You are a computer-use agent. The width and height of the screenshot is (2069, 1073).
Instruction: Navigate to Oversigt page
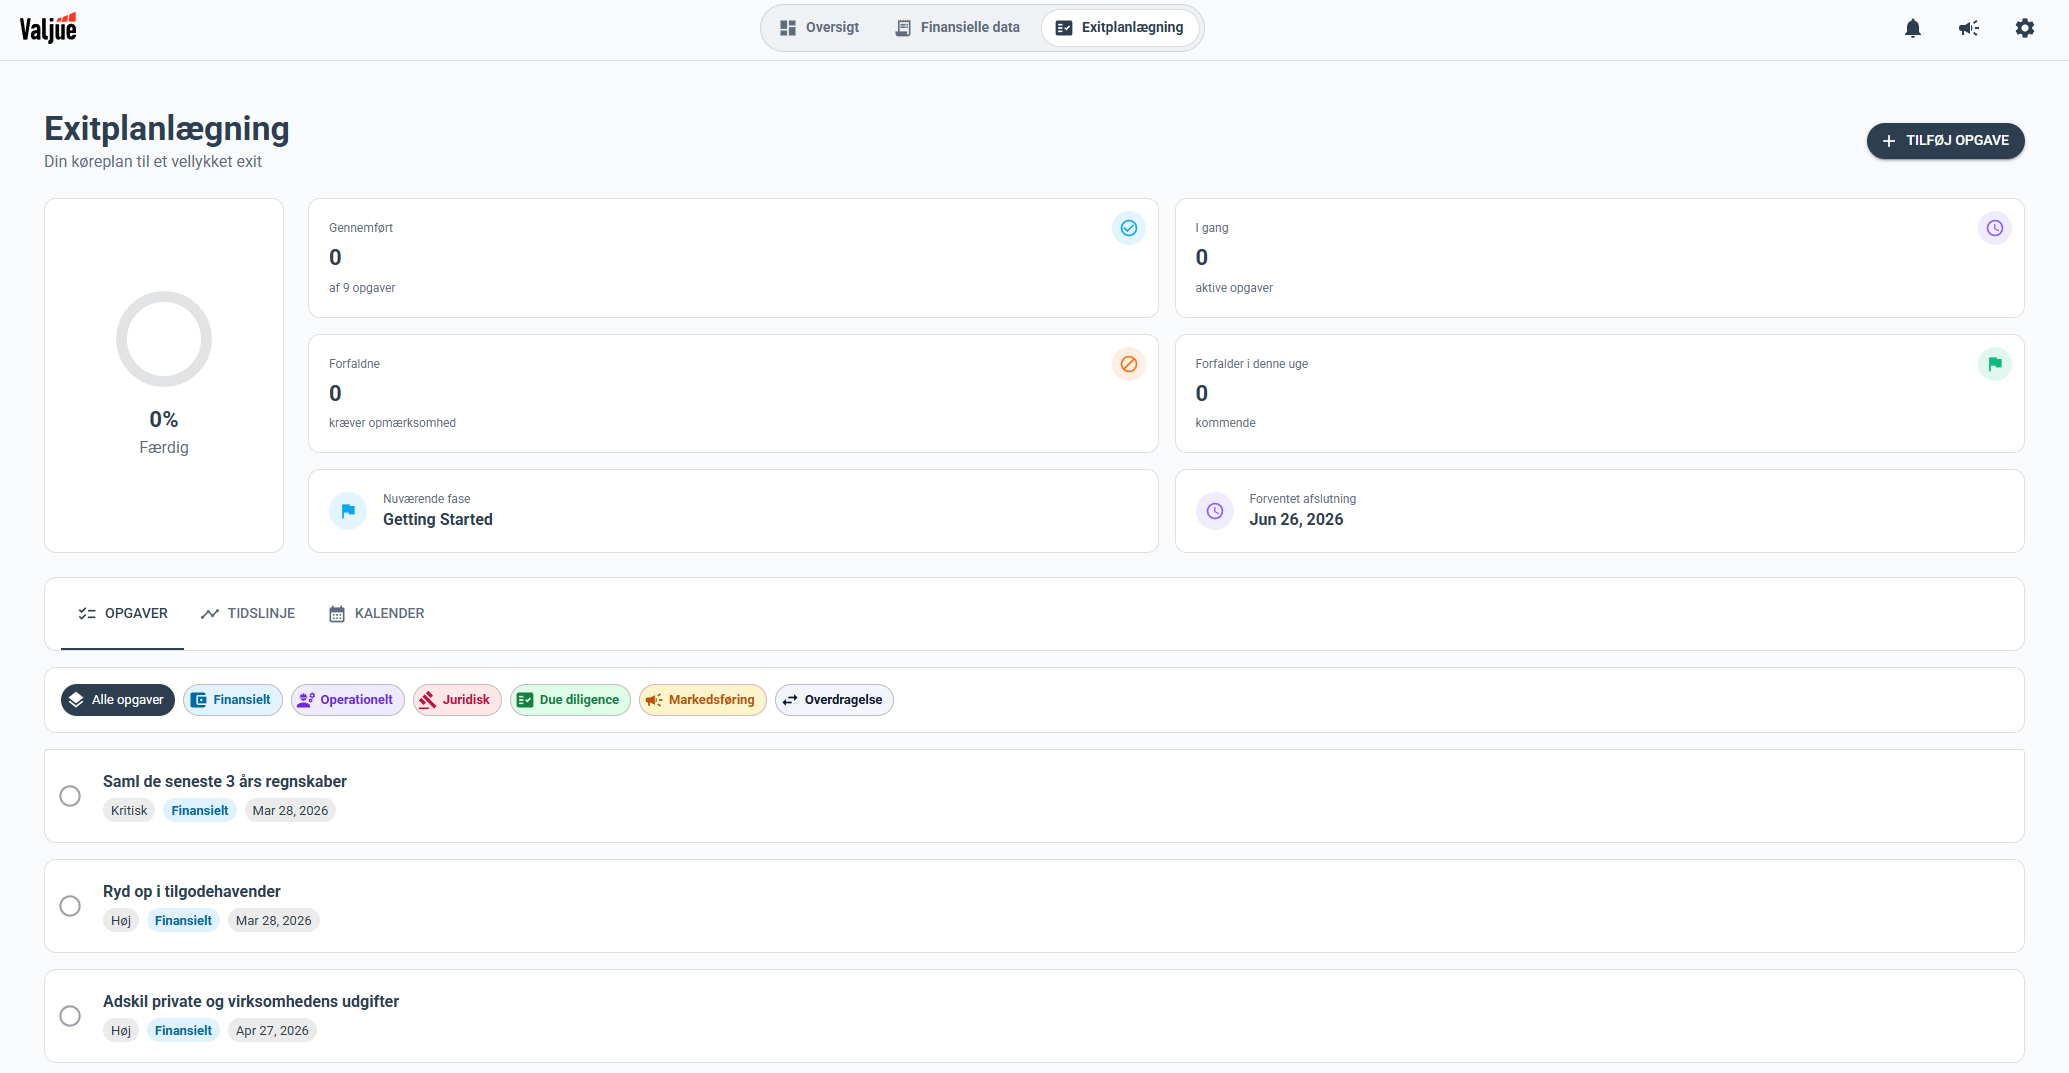pos(819,28)
